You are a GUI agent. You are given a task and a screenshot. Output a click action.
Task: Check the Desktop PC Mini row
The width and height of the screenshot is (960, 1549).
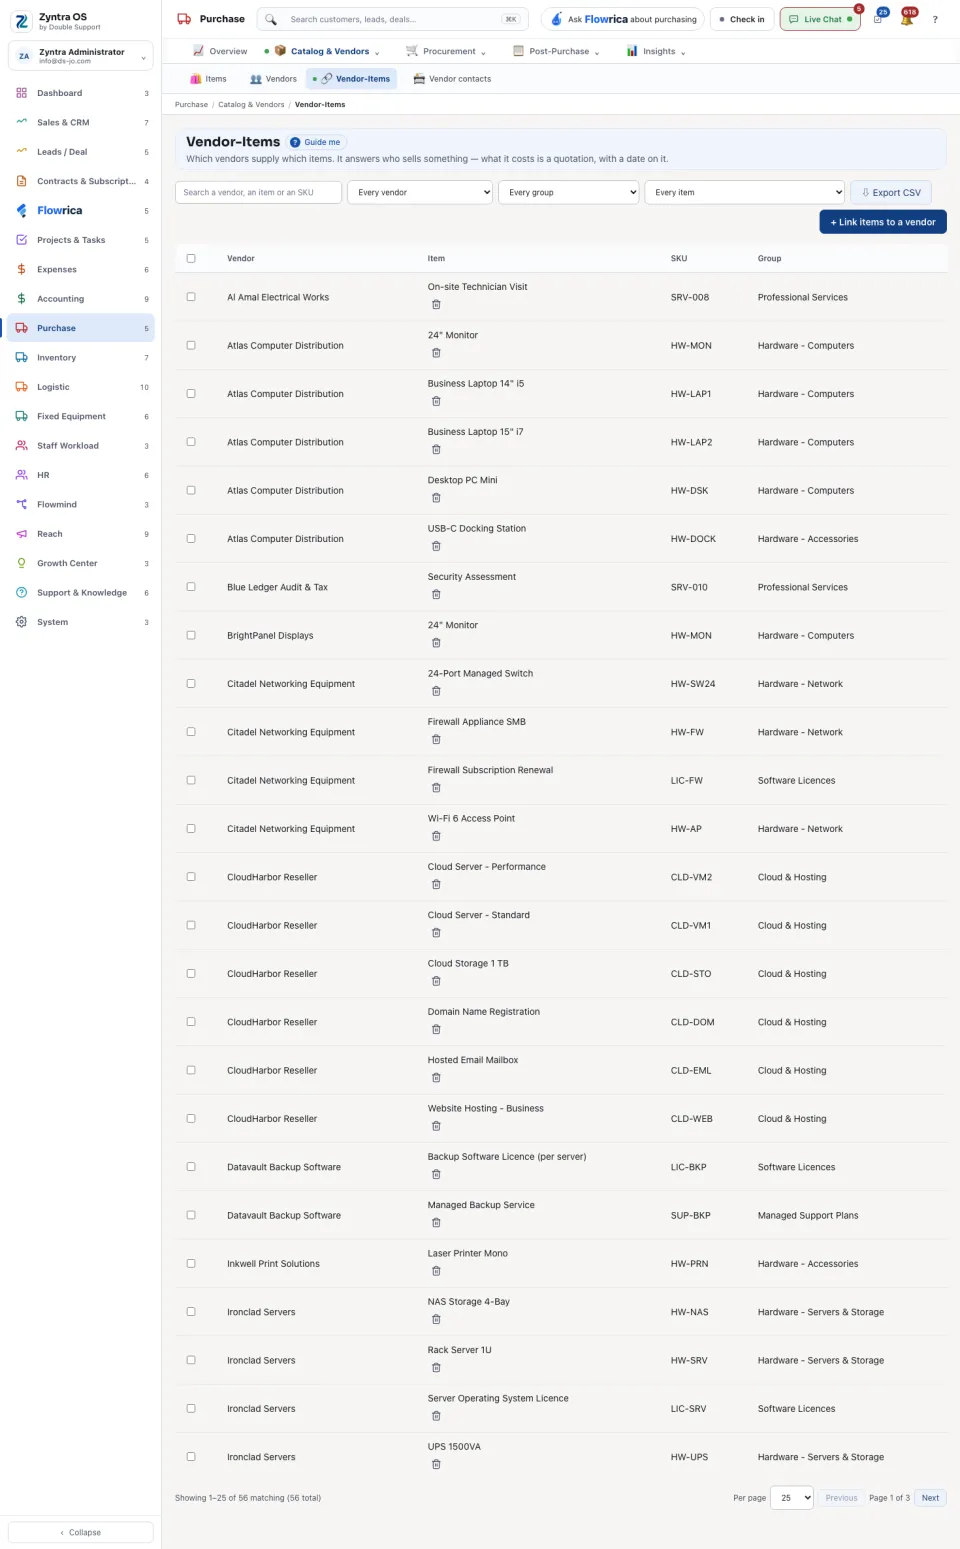coord(191,490)
